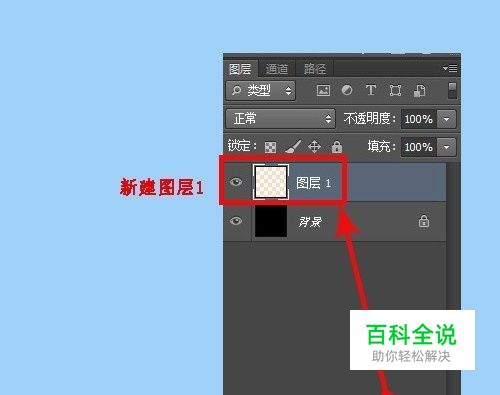Open the 类型 filter type dropdown
This screenshot has height=395, width=500.
tap(260, 90)
